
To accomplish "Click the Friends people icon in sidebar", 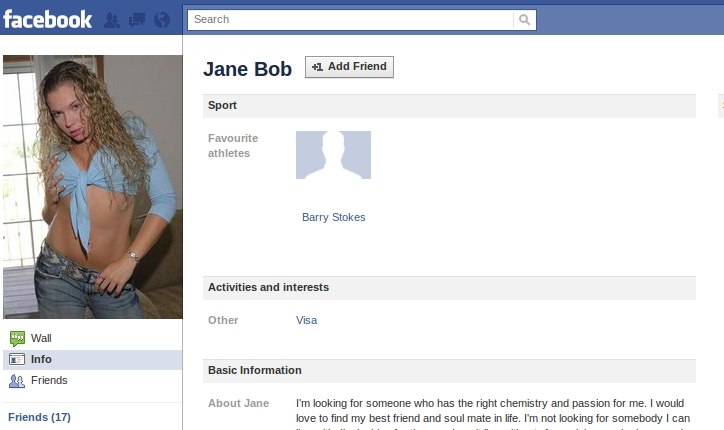I will [17, 381].
